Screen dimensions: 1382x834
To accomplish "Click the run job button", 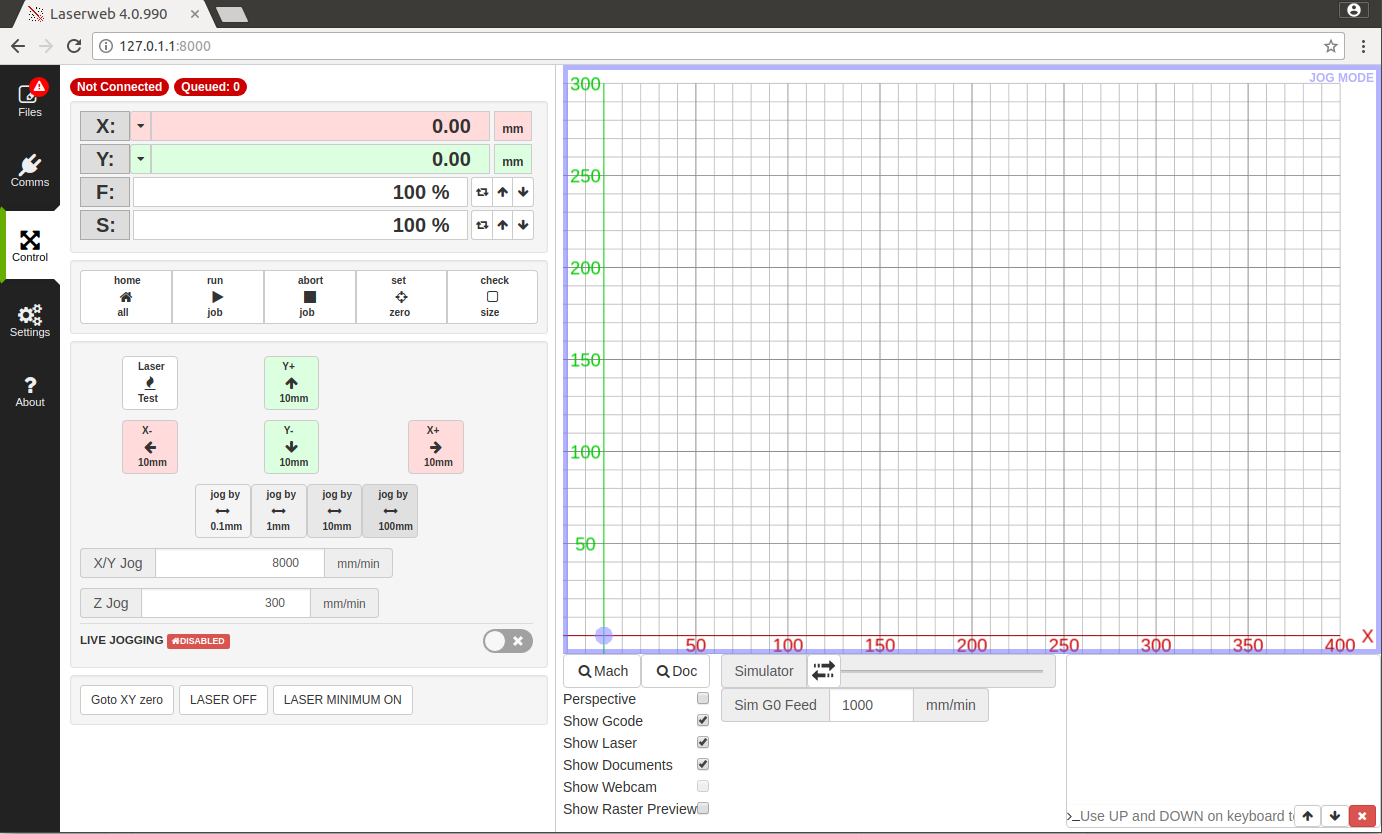I will (218, 297).
